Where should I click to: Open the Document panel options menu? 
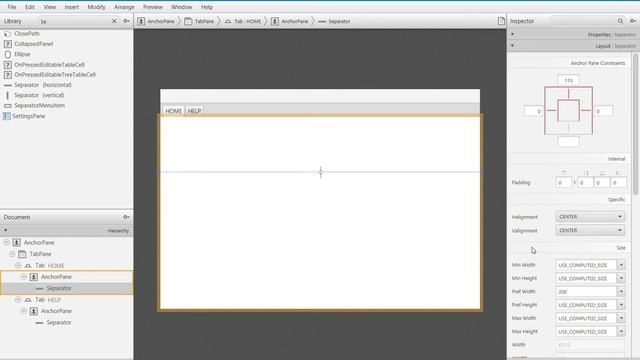click(x=127, y=217)
